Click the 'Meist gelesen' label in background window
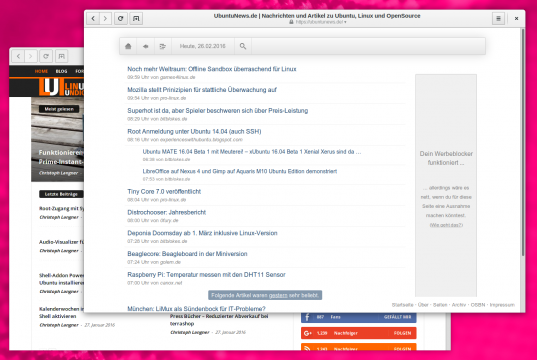 click(59, 109)
